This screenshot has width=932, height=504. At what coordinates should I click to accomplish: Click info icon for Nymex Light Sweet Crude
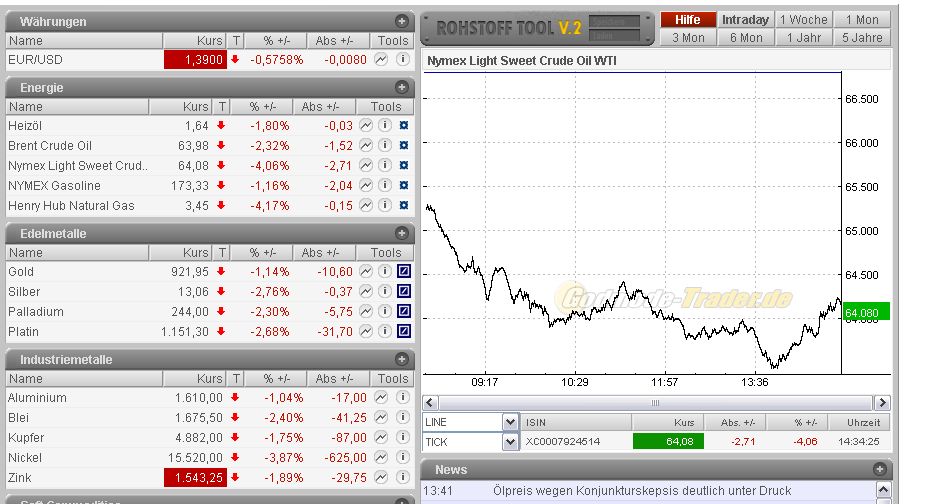[x=385, y=165]
